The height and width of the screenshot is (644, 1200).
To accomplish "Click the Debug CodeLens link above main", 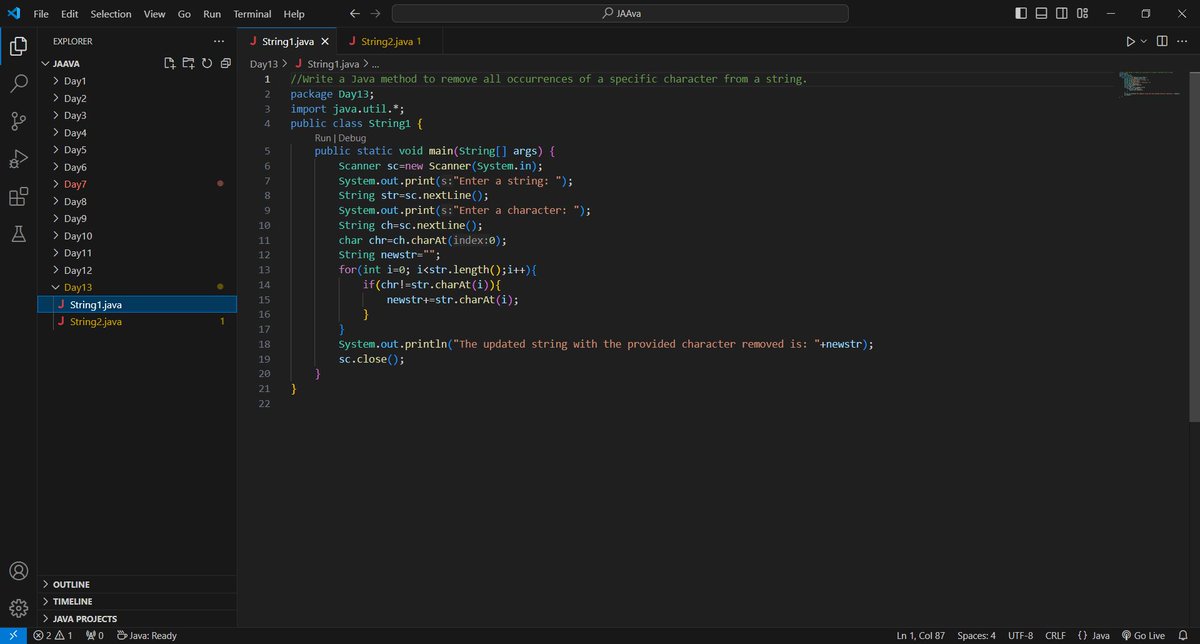I will pos(352,138).
